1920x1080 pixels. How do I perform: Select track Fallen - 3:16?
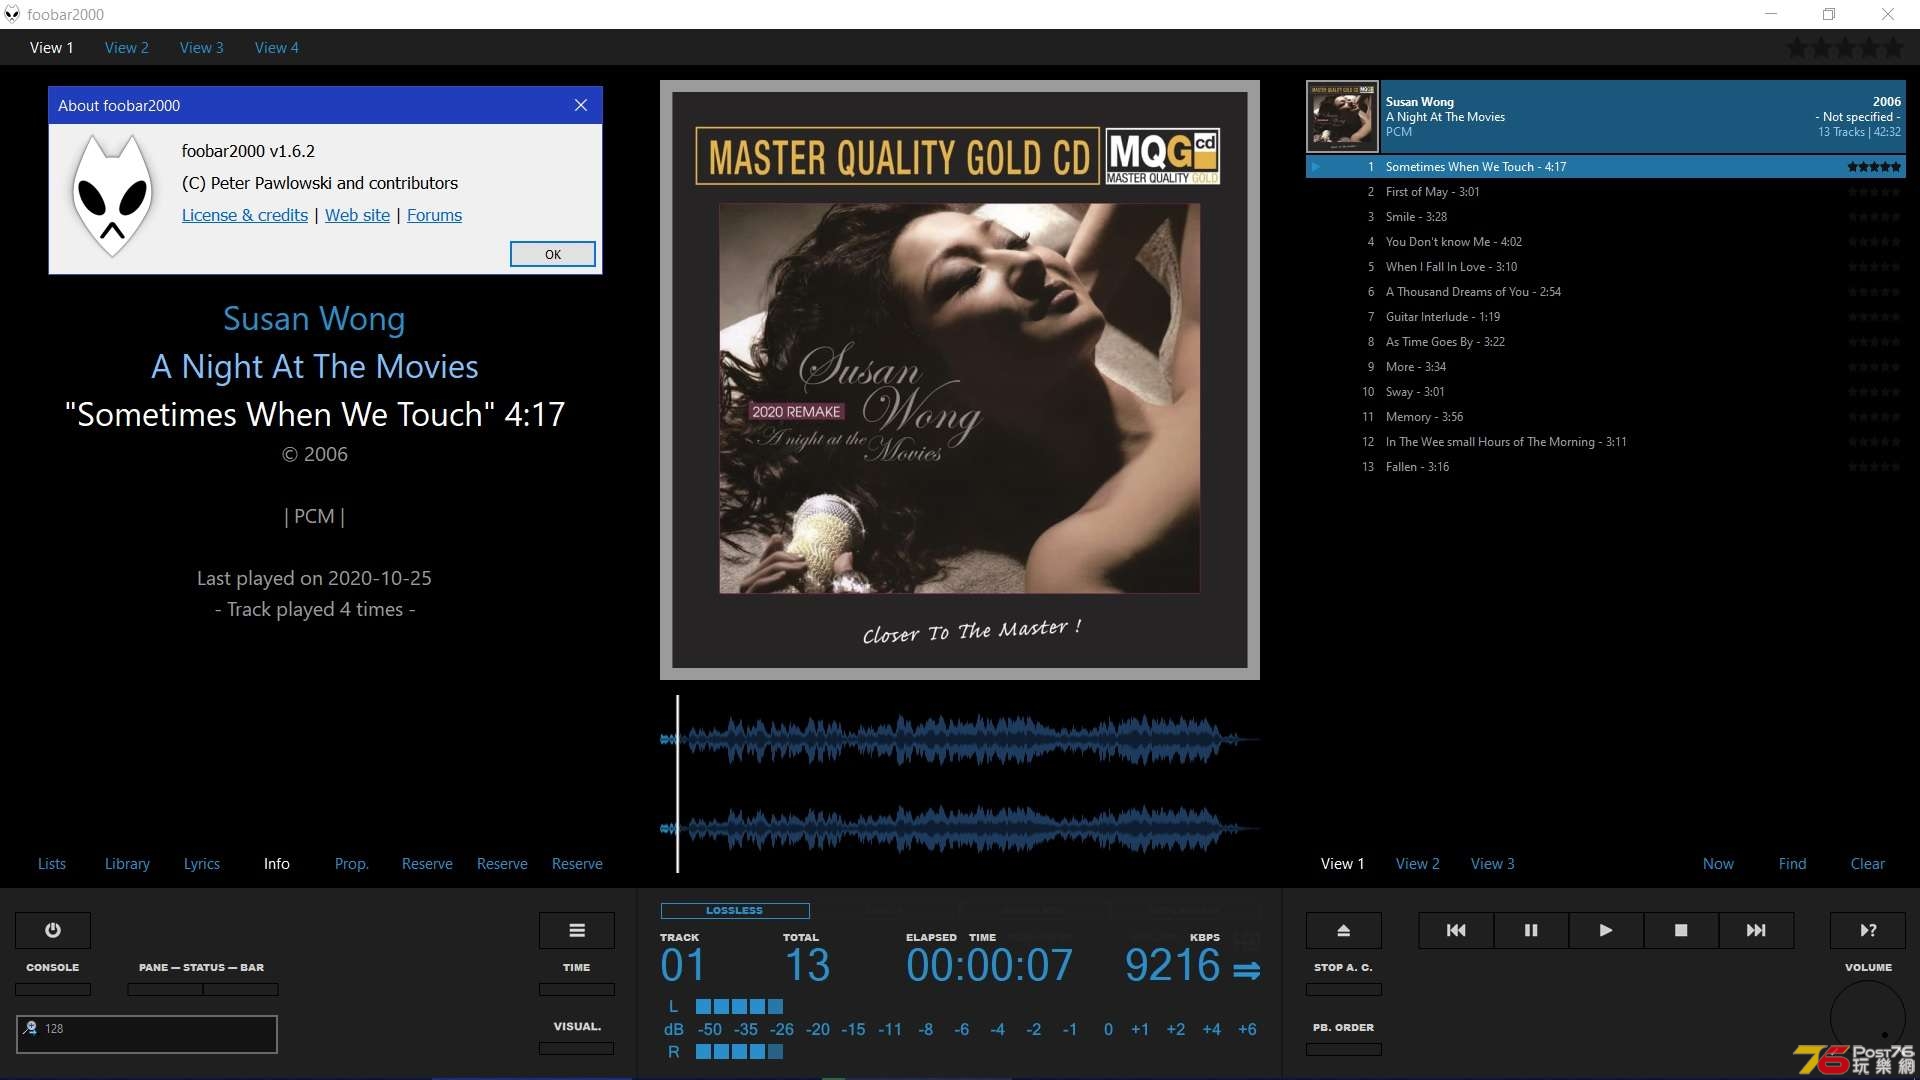(1606, 467)
